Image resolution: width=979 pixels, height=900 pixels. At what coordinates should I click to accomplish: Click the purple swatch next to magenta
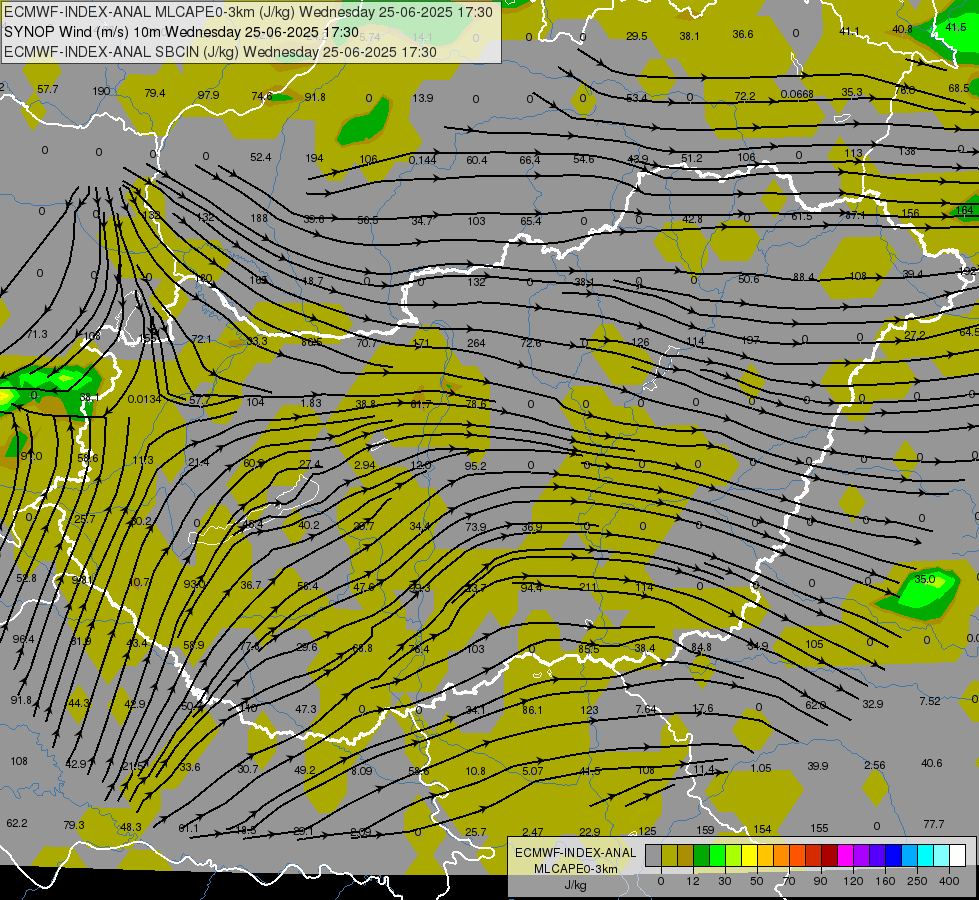[x=862, y=856]
